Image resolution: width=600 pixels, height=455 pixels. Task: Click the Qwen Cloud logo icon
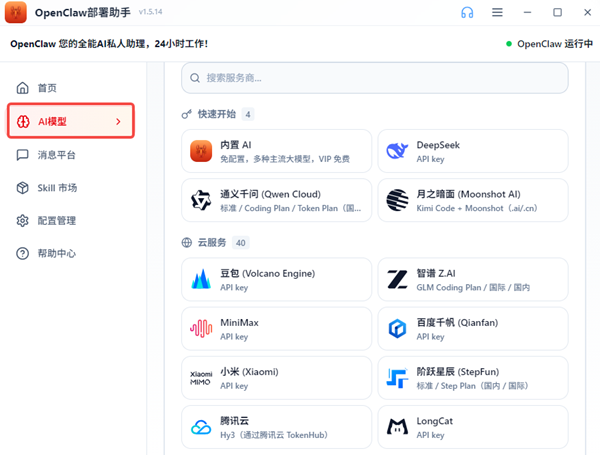point(201,200)
